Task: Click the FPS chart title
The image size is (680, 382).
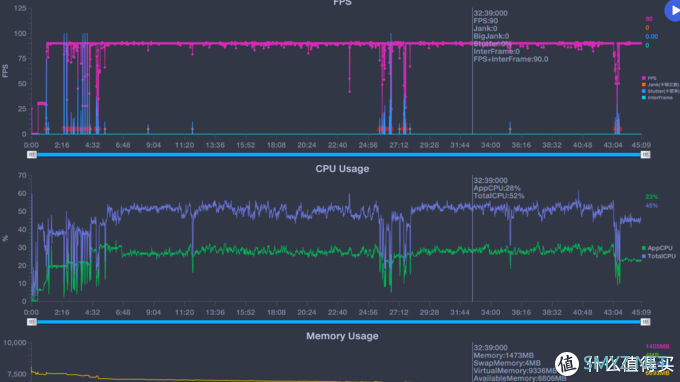Action: click(342, 3)
